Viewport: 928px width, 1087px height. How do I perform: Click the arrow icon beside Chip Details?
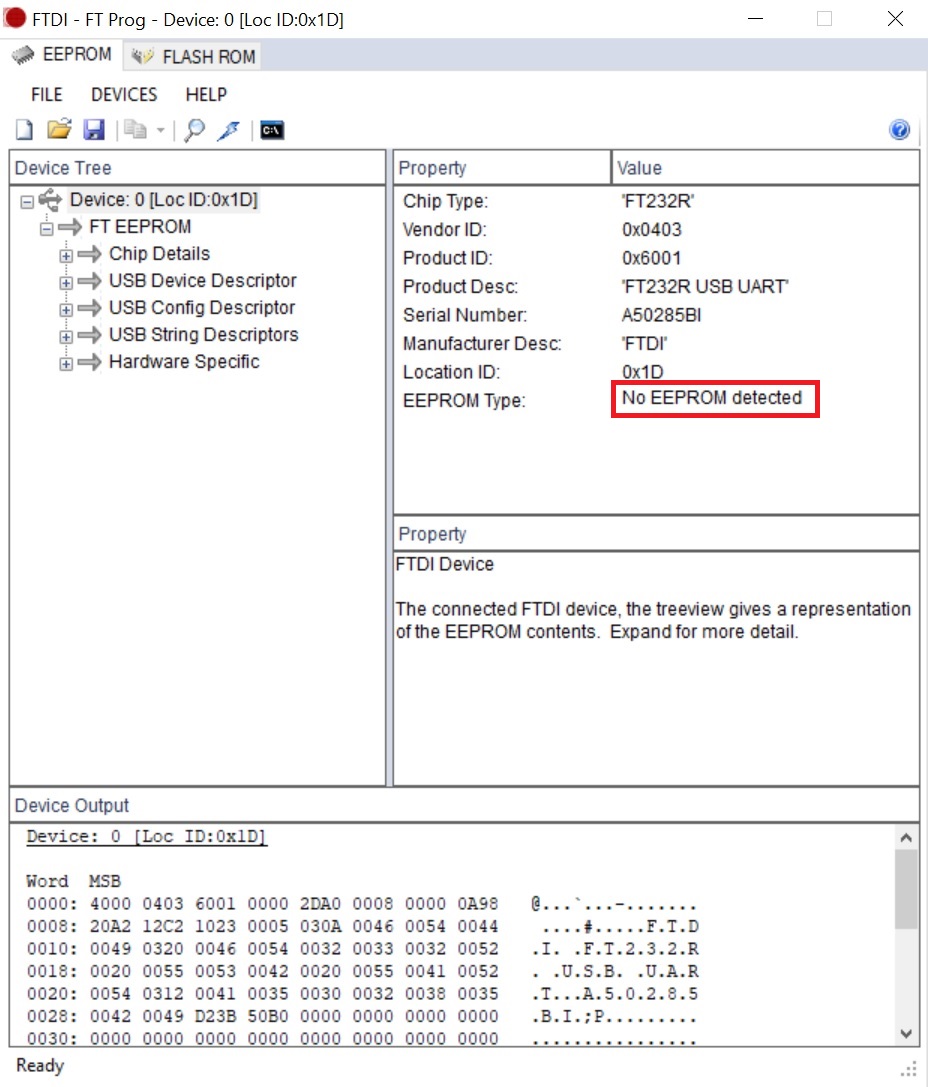point(89,254)
